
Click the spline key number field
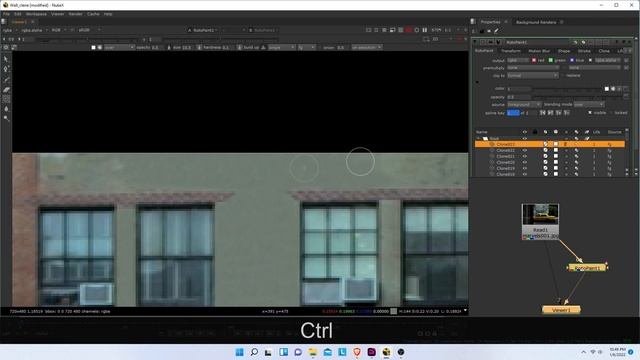[513, 113]
